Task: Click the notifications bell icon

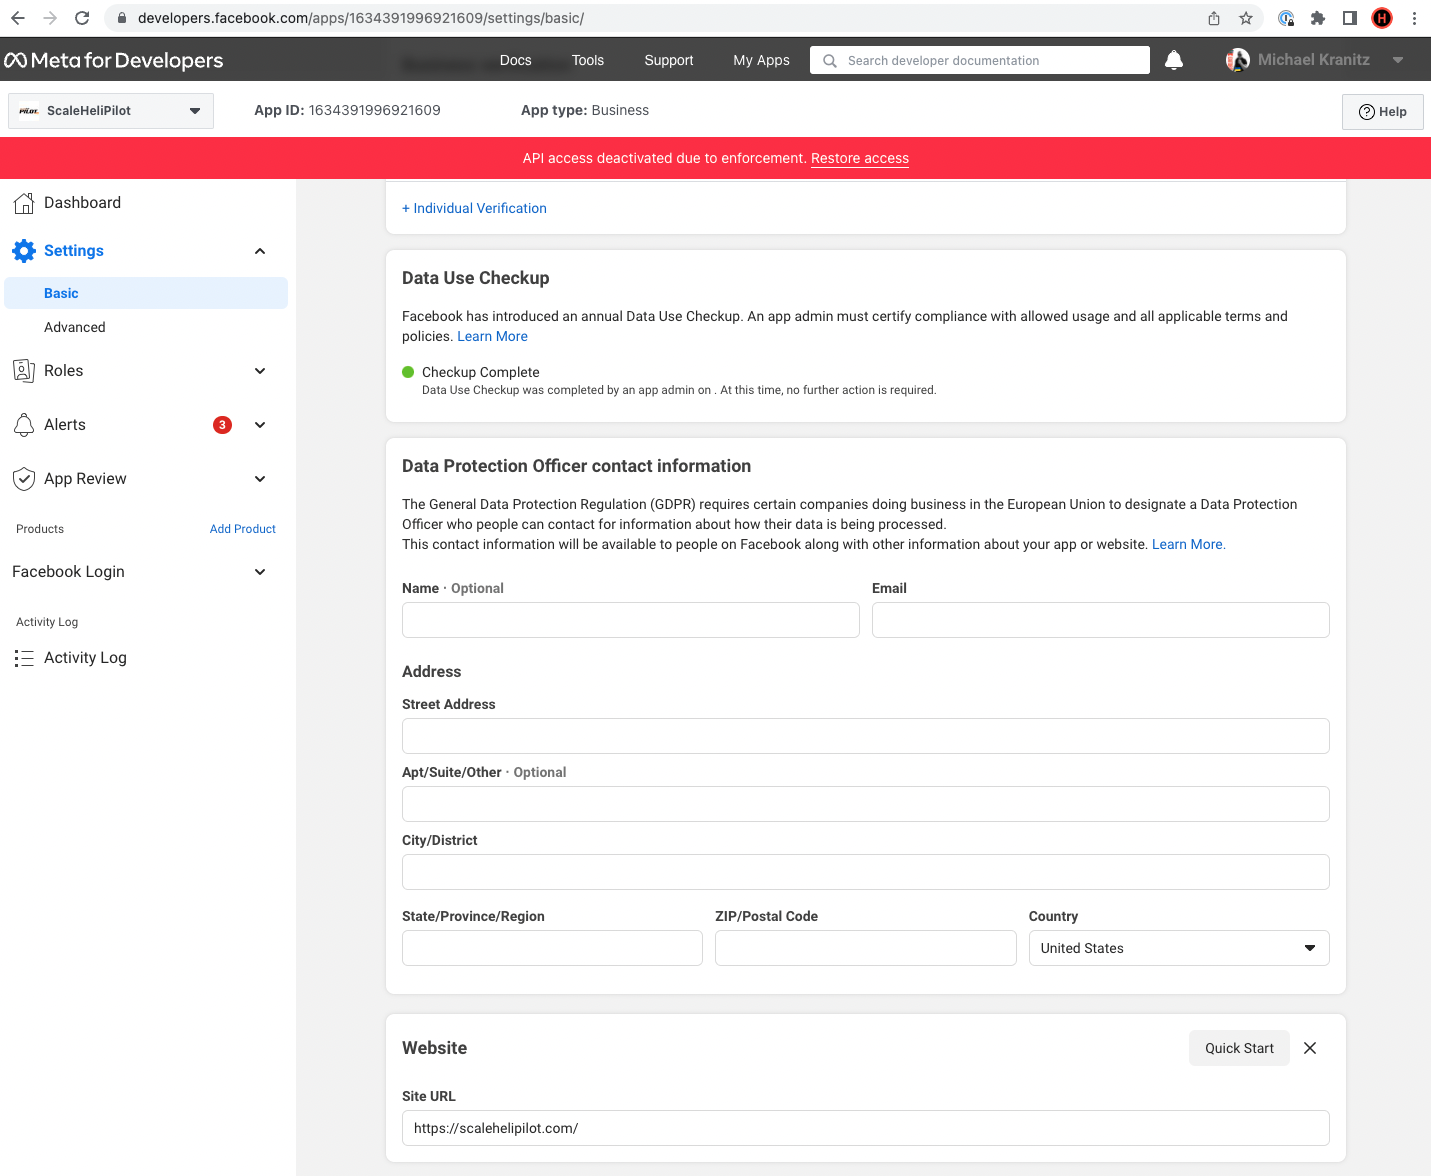Action: pos(1174,61)
